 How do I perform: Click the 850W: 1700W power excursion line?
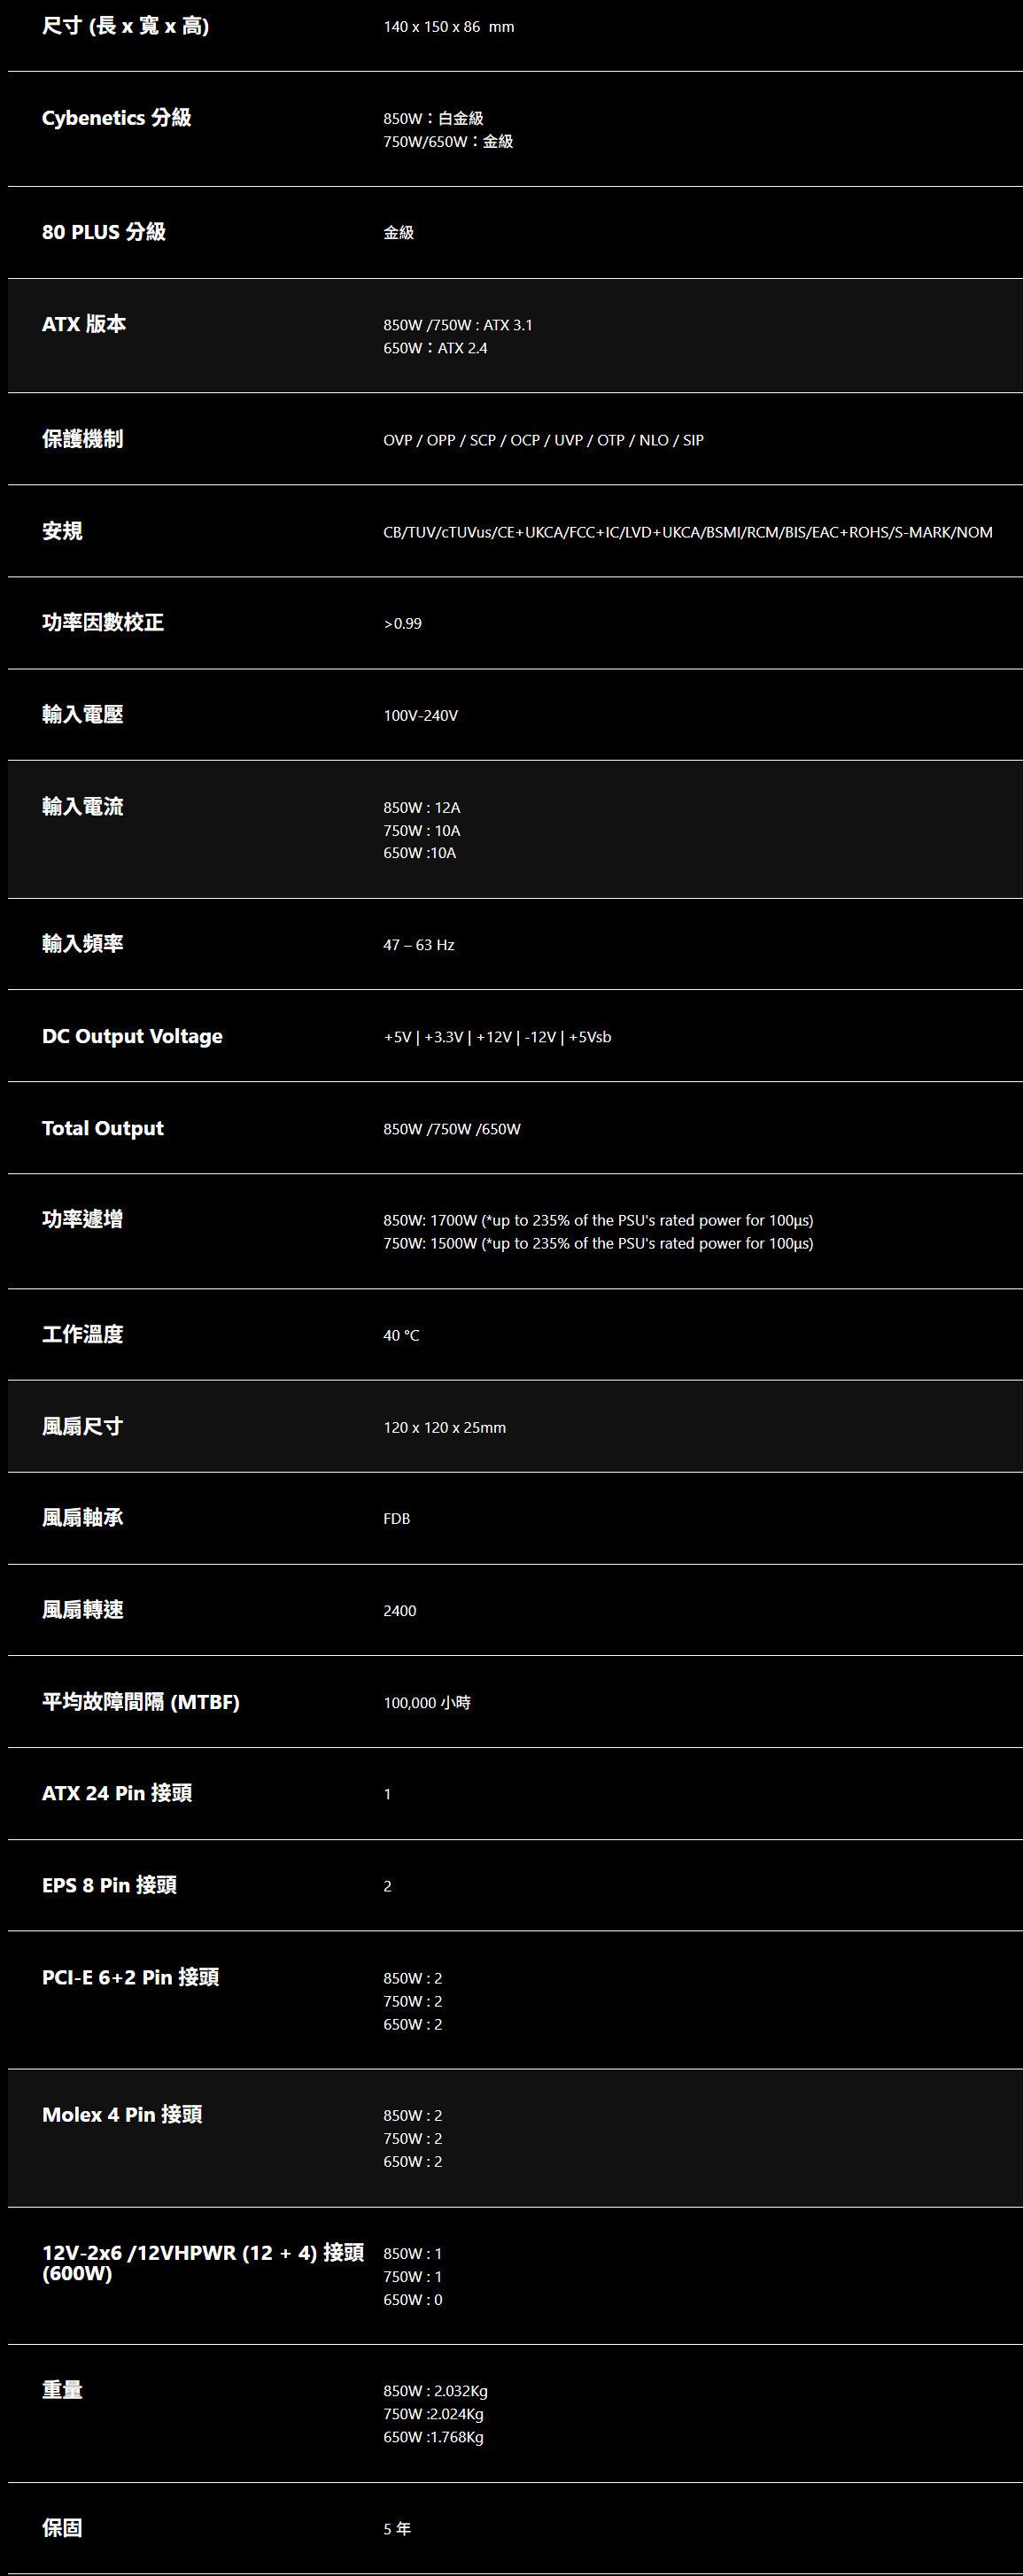pyautogui.click(x=598, y=1220)
